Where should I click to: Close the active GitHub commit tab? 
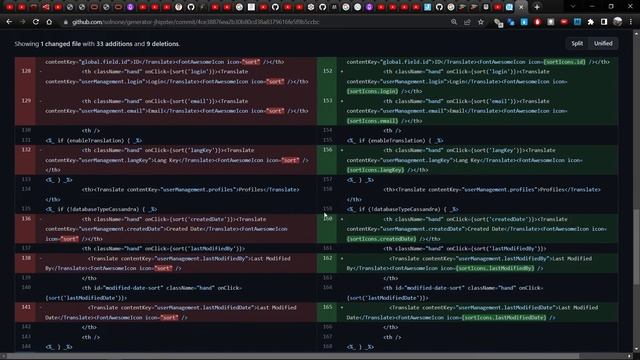[x=521, y=7]
